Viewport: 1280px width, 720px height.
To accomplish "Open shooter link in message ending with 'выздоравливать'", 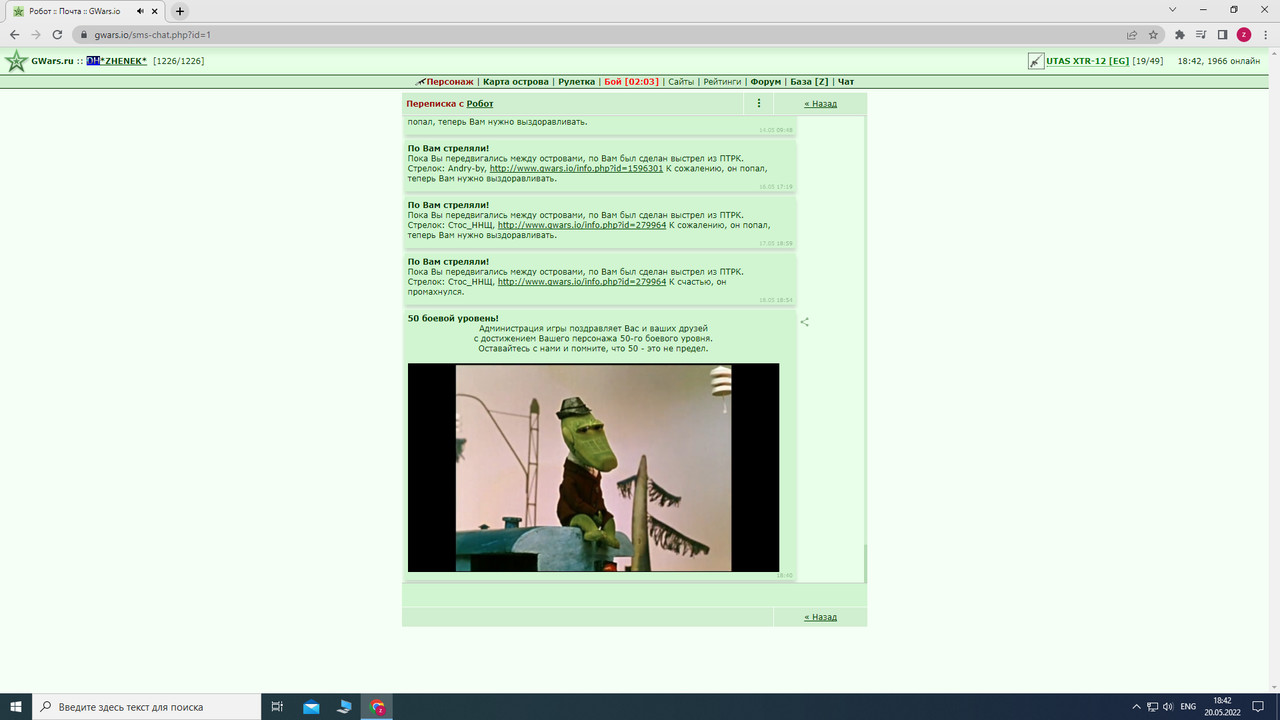I will point(582,225).
